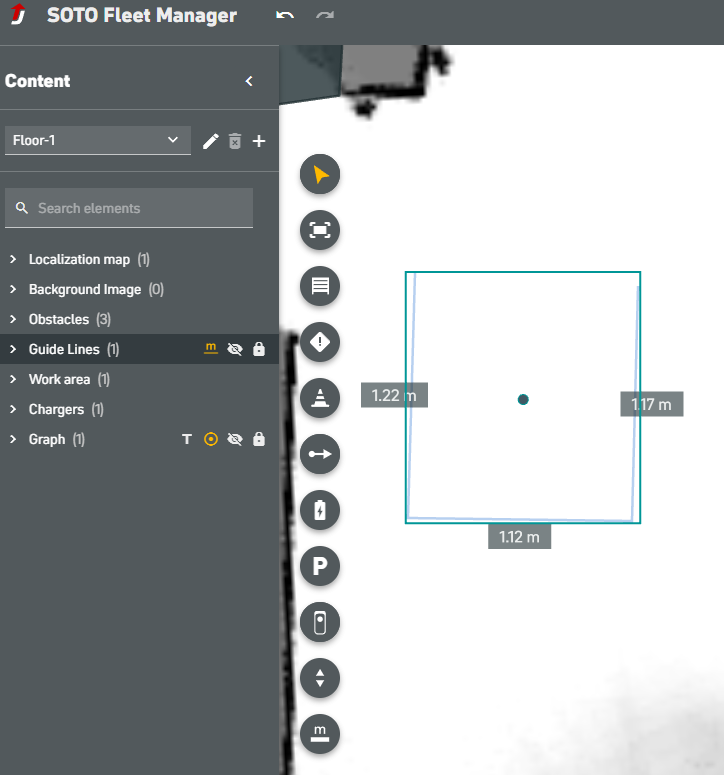The width and height of the screenshot is (724, 775).
Task: Focus the Search elements field
Action: coord(129,208)
